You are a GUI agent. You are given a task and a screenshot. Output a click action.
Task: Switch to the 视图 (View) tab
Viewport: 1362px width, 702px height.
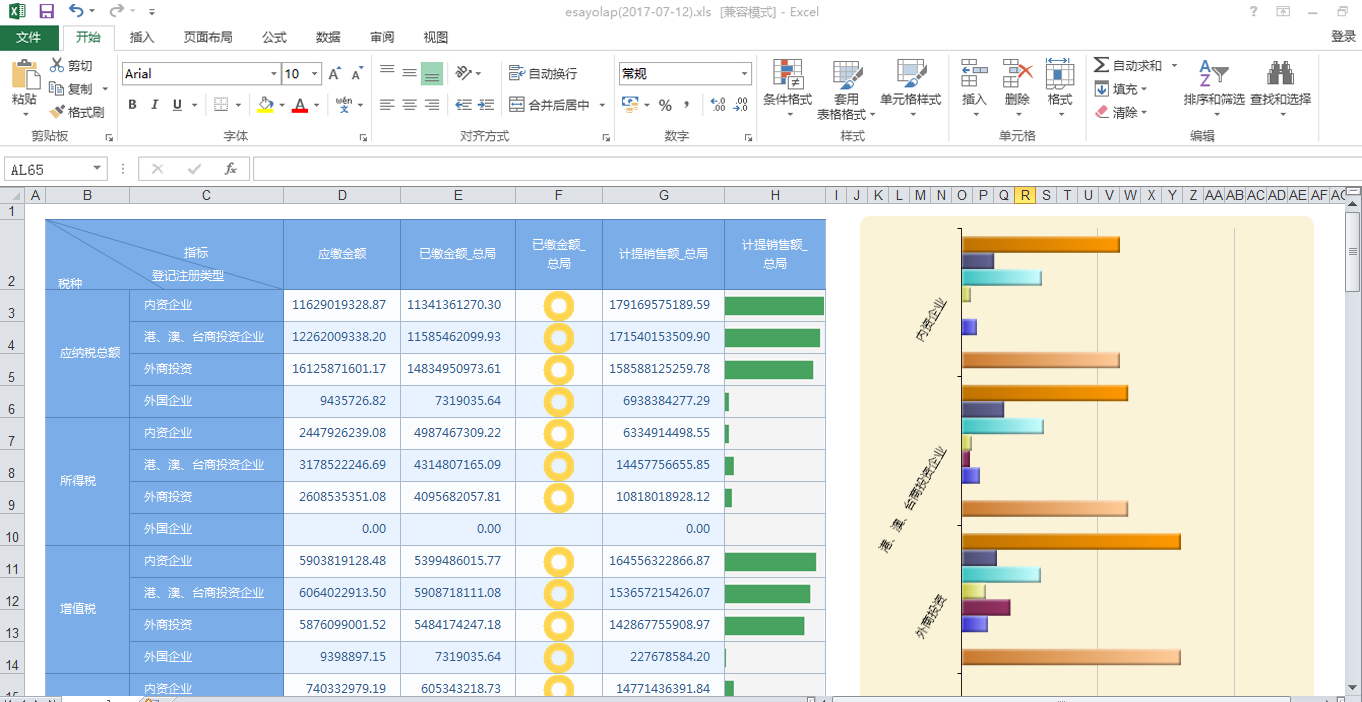point(436,37)
